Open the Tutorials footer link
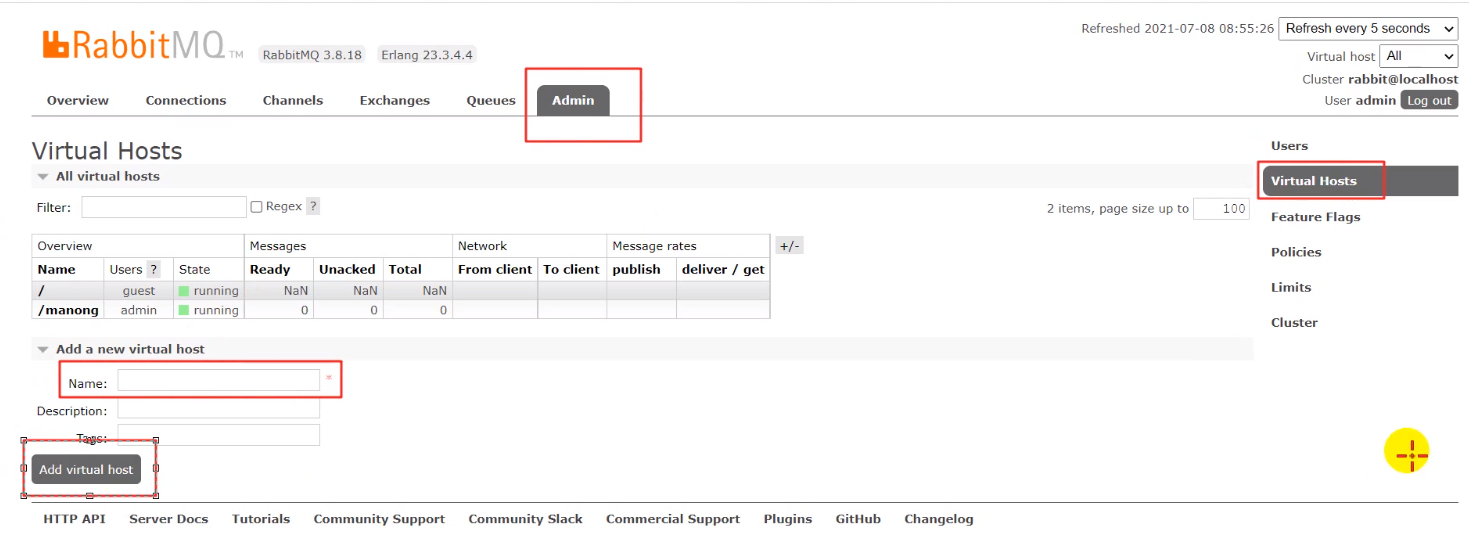Image resolution: width=1469 pixels, height=552 pixels. (x=261, y=519)
